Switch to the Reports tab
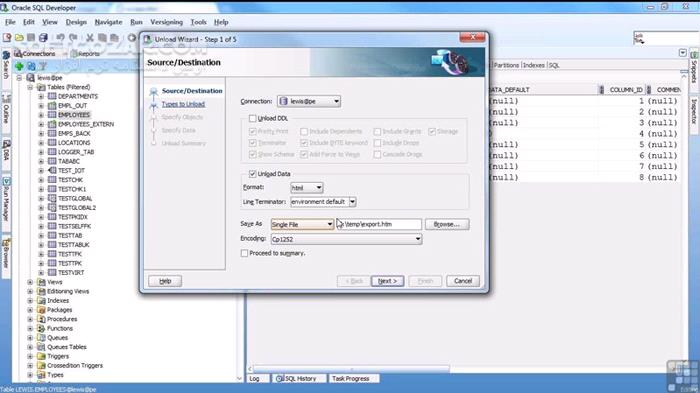Viewport: 700px width, 393px height. (x=86, y=54)
